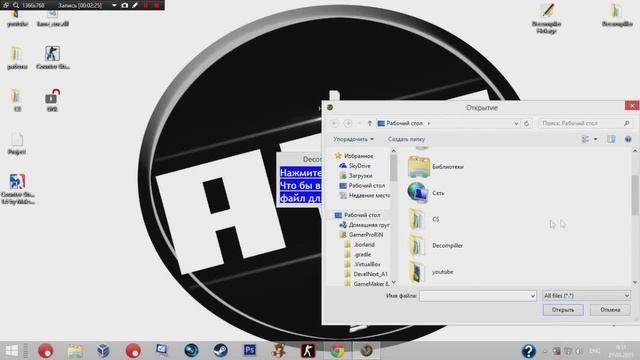Click the navigation pane scroll-down arrow
Image resolution: width=640 pixels, height=360 pixels.
coord(393,282)
